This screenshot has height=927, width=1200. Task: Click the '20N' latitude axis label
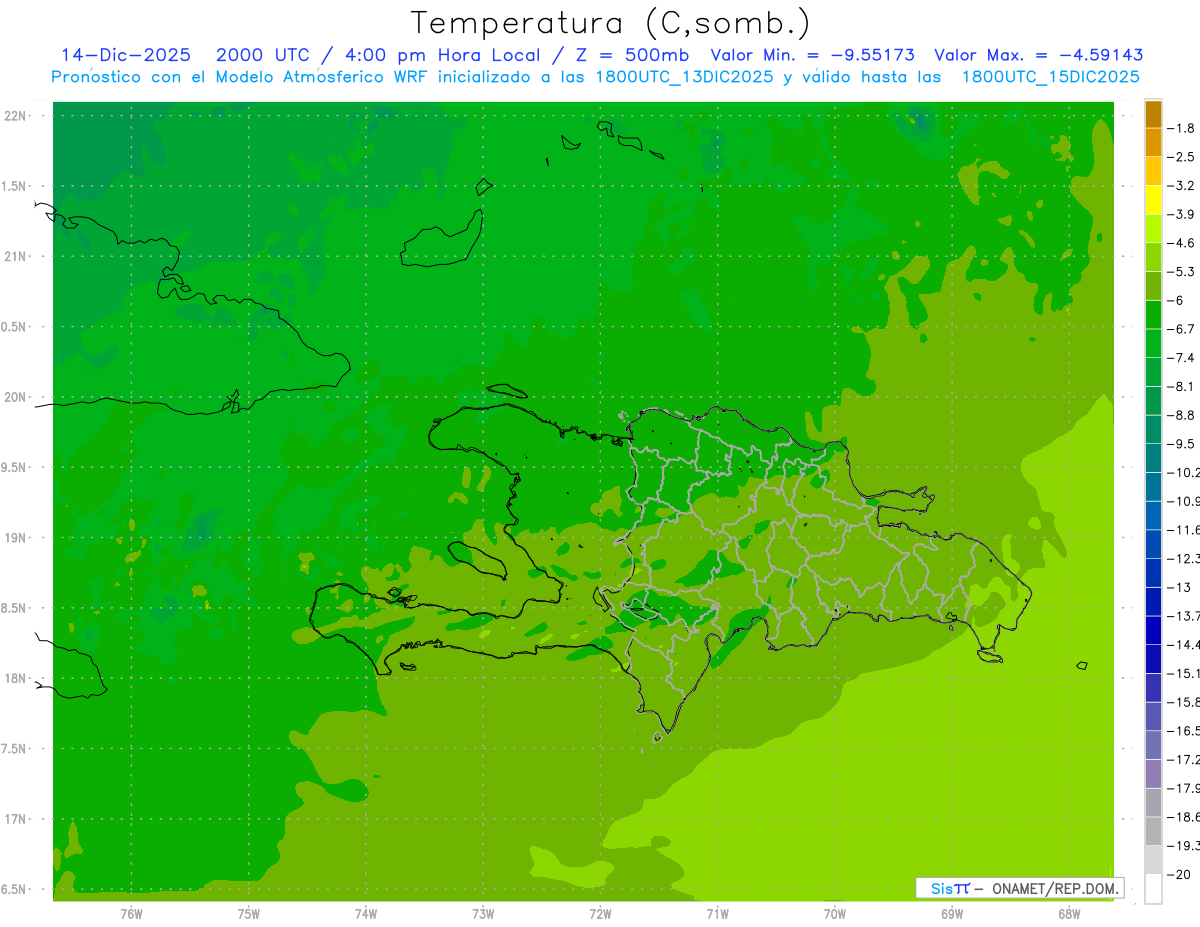pyautogui.click(x=16, y=397)
